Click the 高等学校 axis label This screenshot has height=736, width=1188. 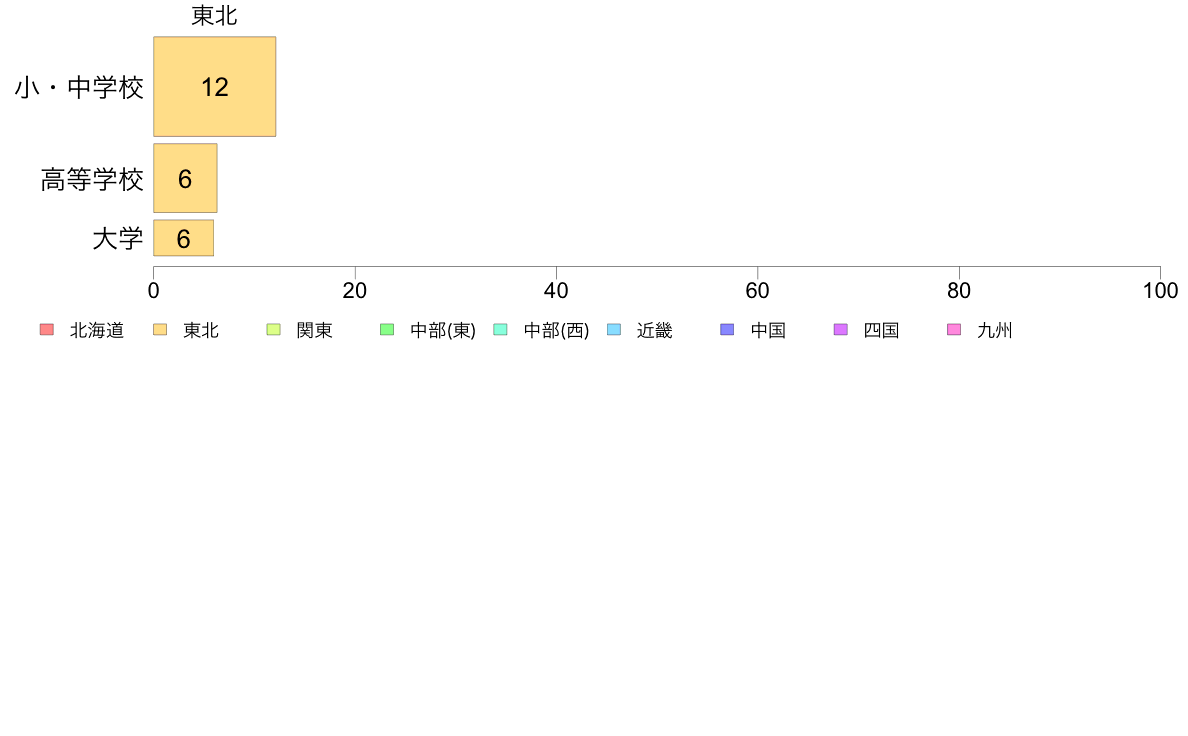[92, 180]
